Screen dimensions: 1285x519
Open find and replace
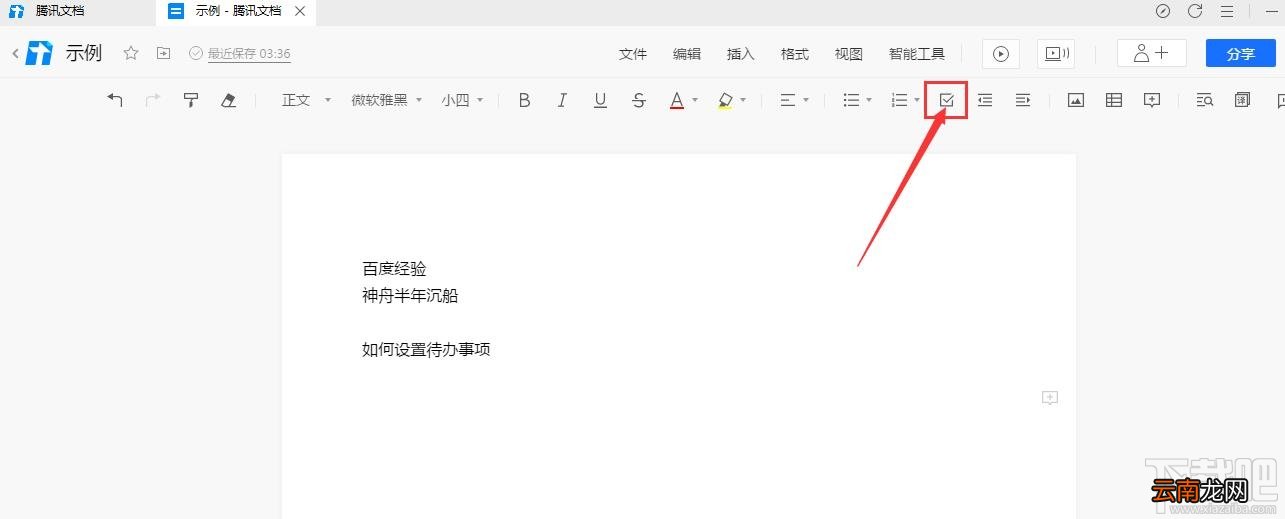click(x=1205, y=100)
